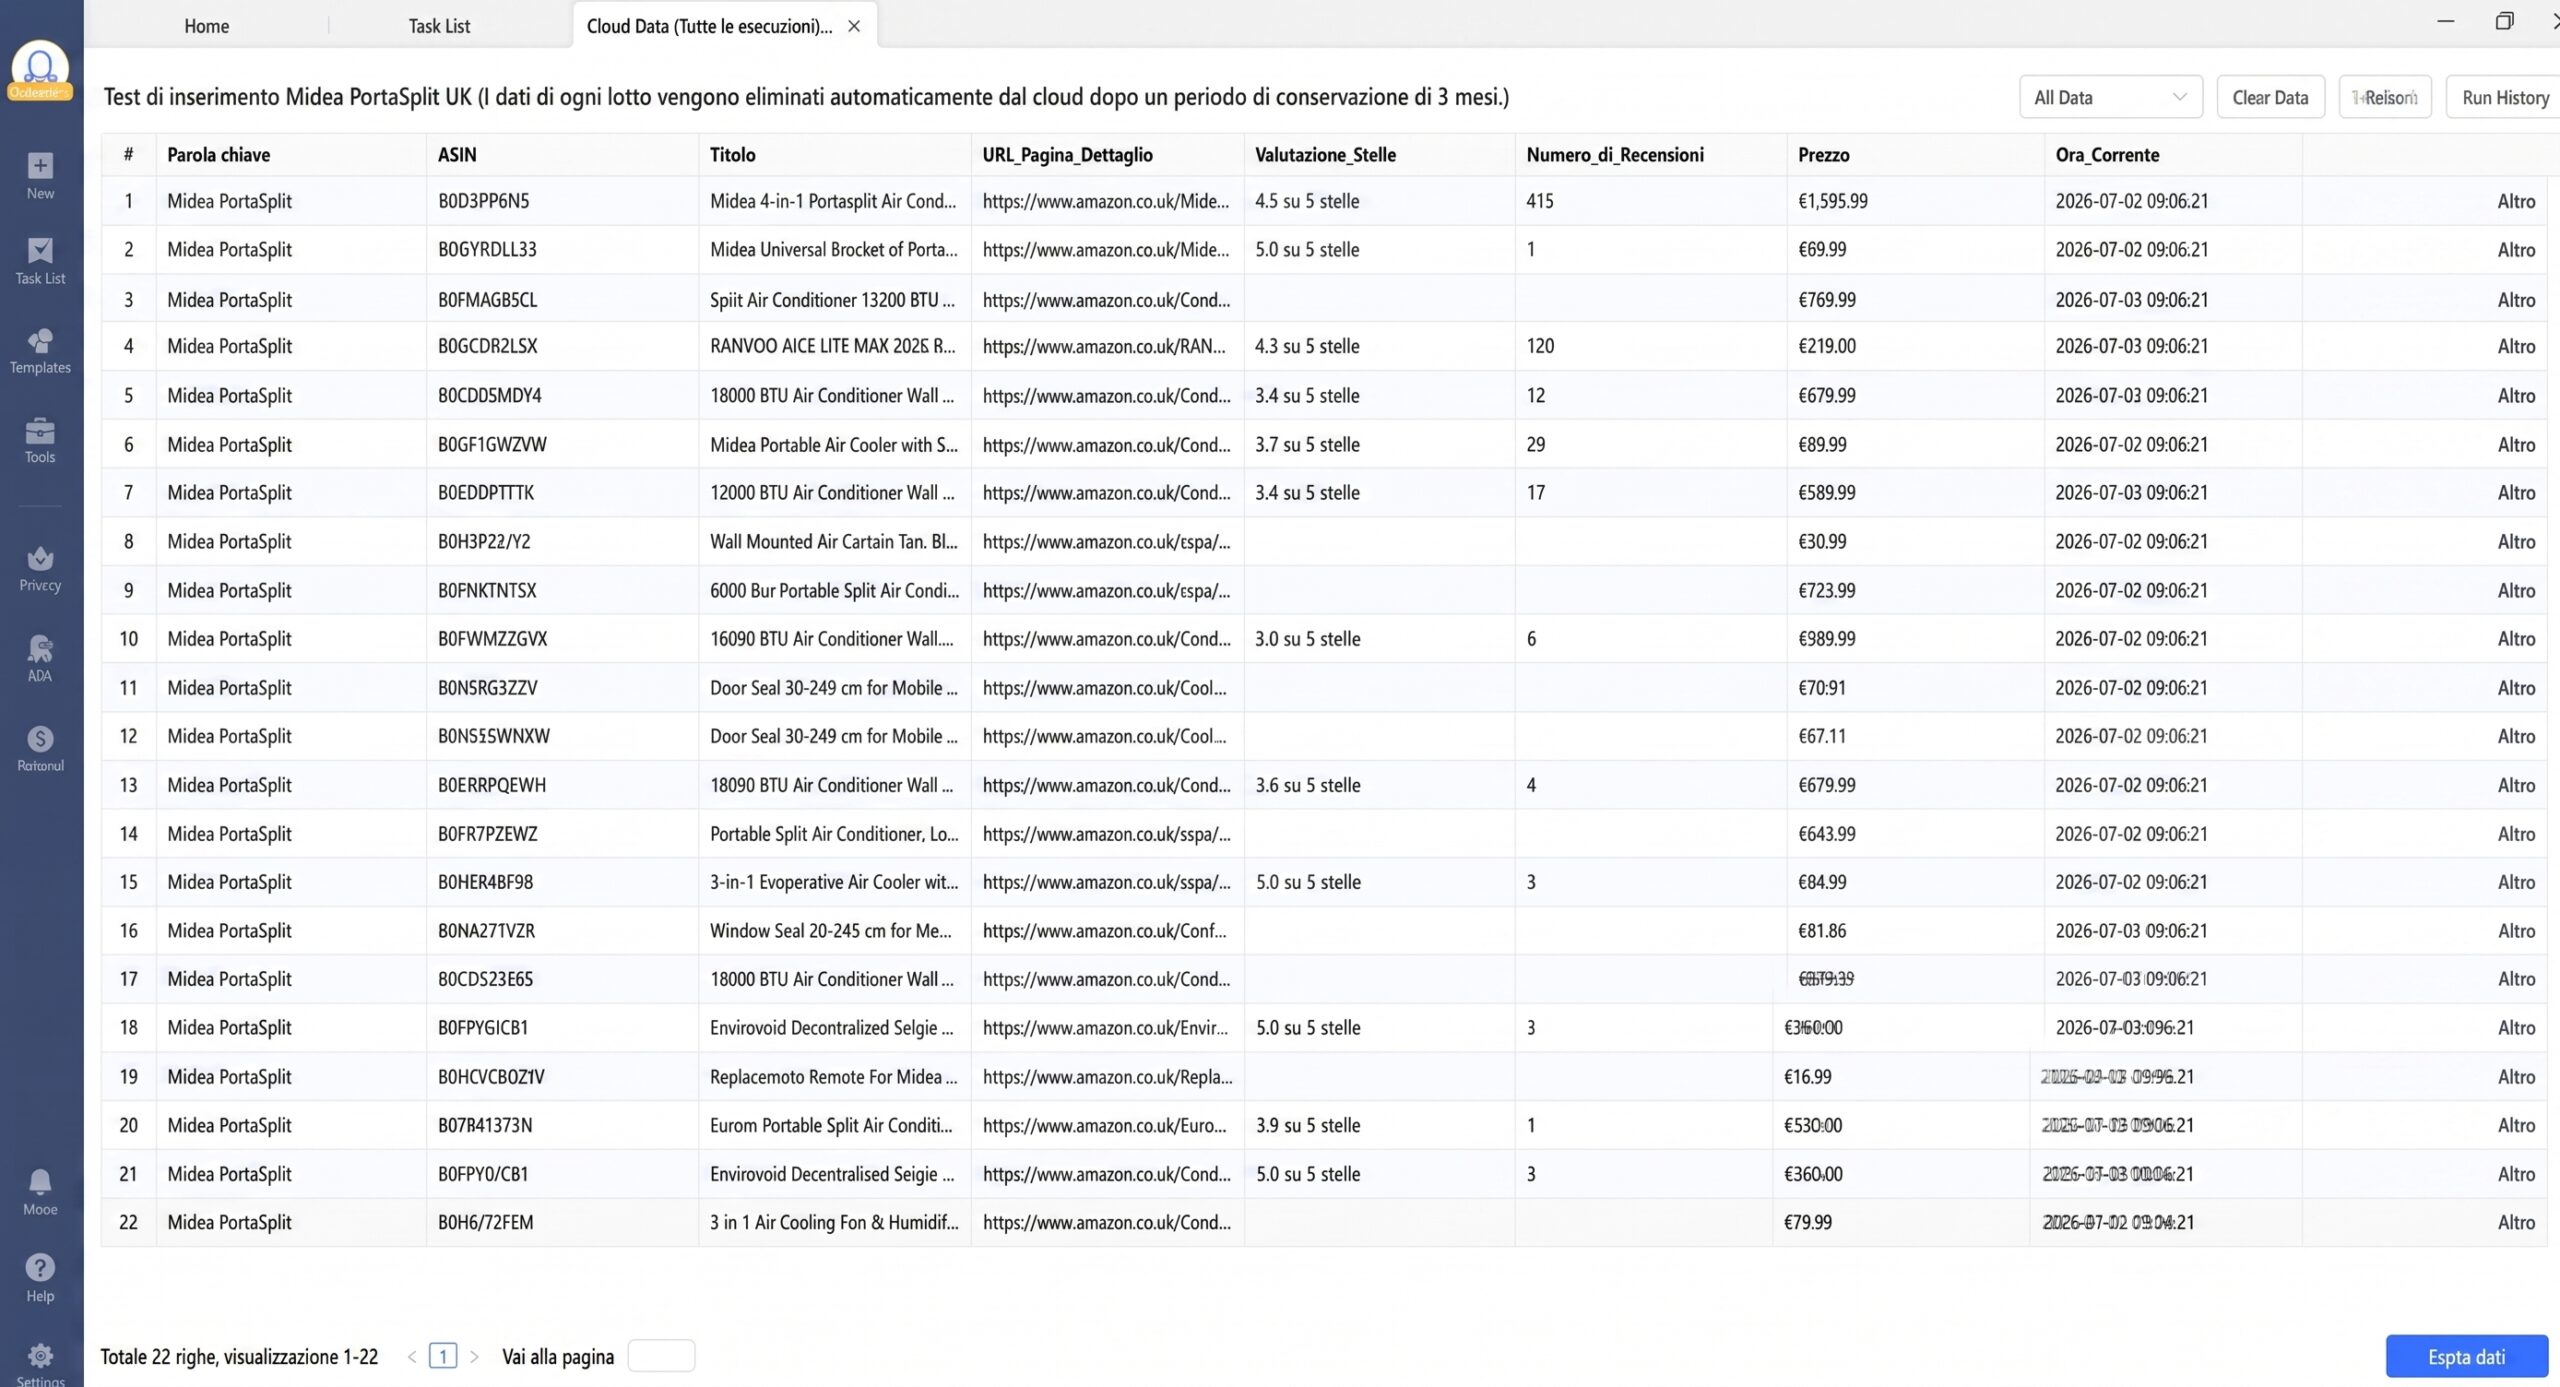The width and height of the screenshot is (2560, 1387).
Task: Switch to the Task List tab
Action: click(x=439, y=26)
